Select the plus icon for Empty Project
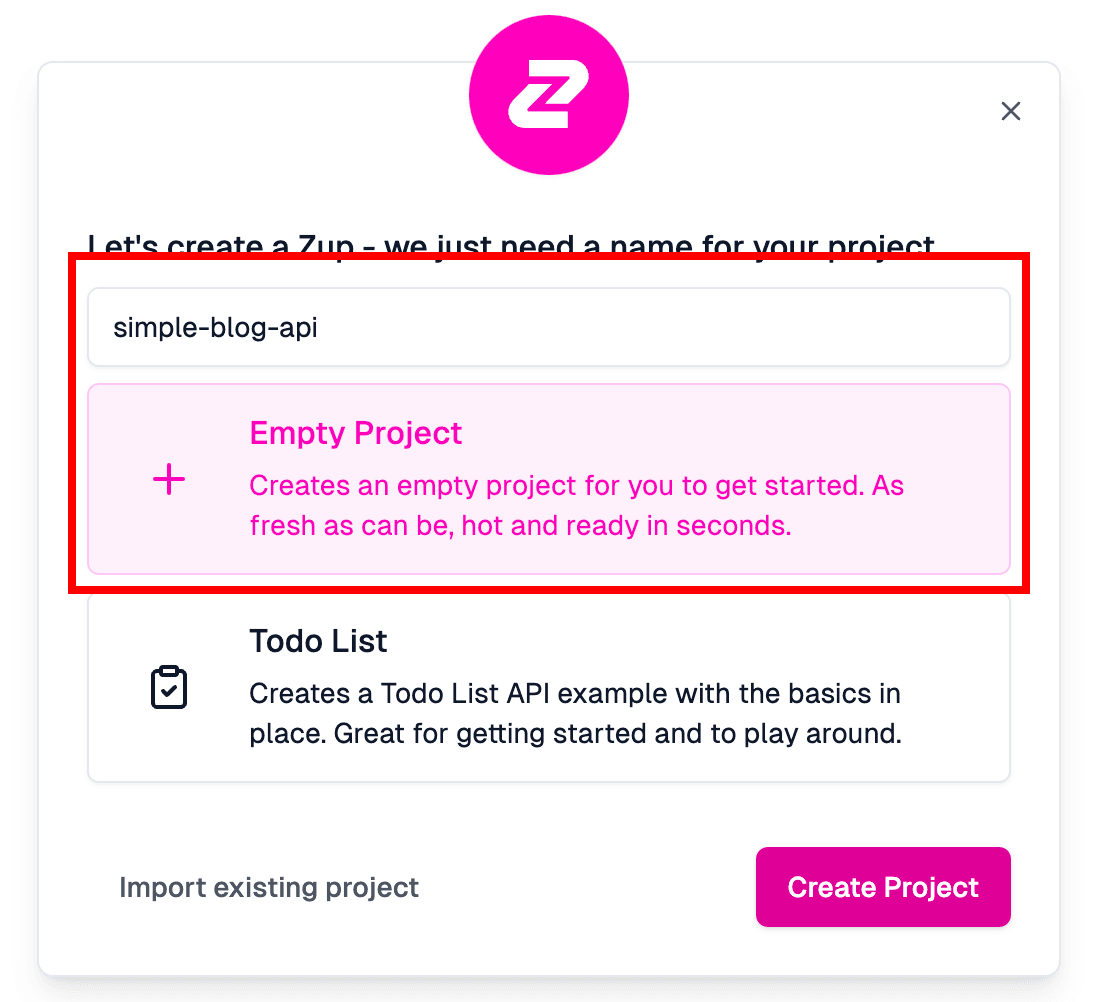Screen dimensions: 1098x1002 pos(168,479)
